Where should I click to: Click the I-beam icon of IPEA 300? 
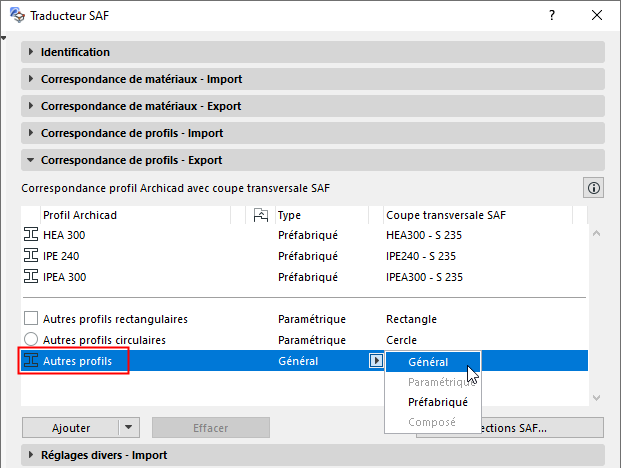coord(31,276)
